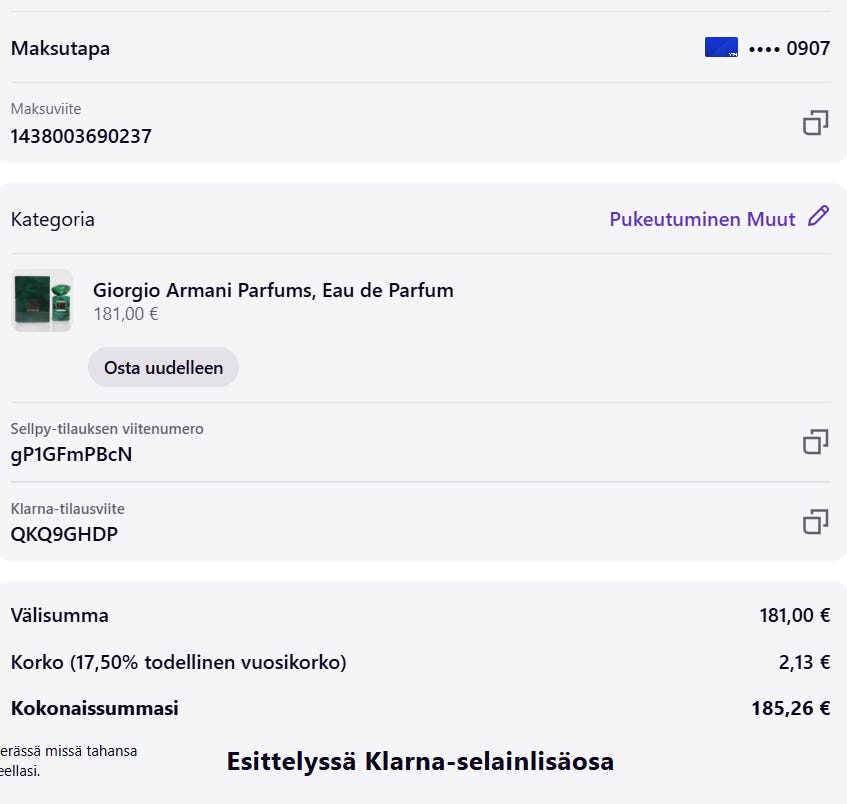Copy the Sellpy-tilauksen viitenumero

click(815, 441)
